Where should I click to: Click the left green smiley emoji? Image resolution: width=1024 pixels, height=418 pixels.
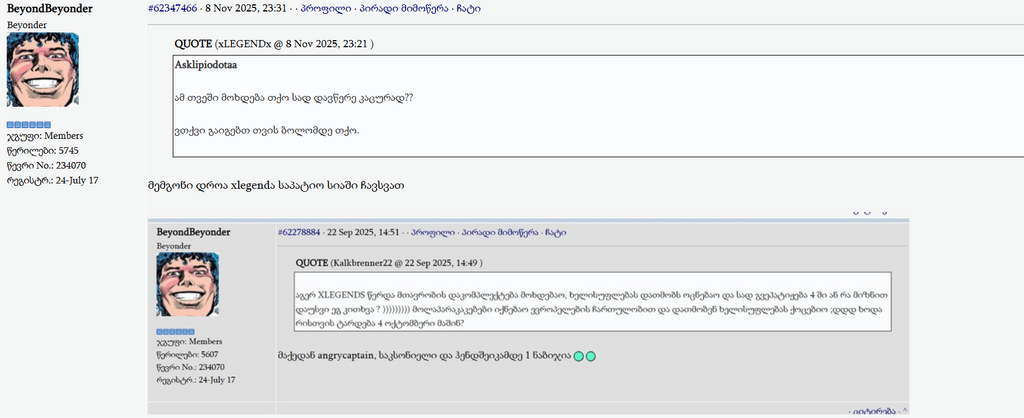pos(579,356)
